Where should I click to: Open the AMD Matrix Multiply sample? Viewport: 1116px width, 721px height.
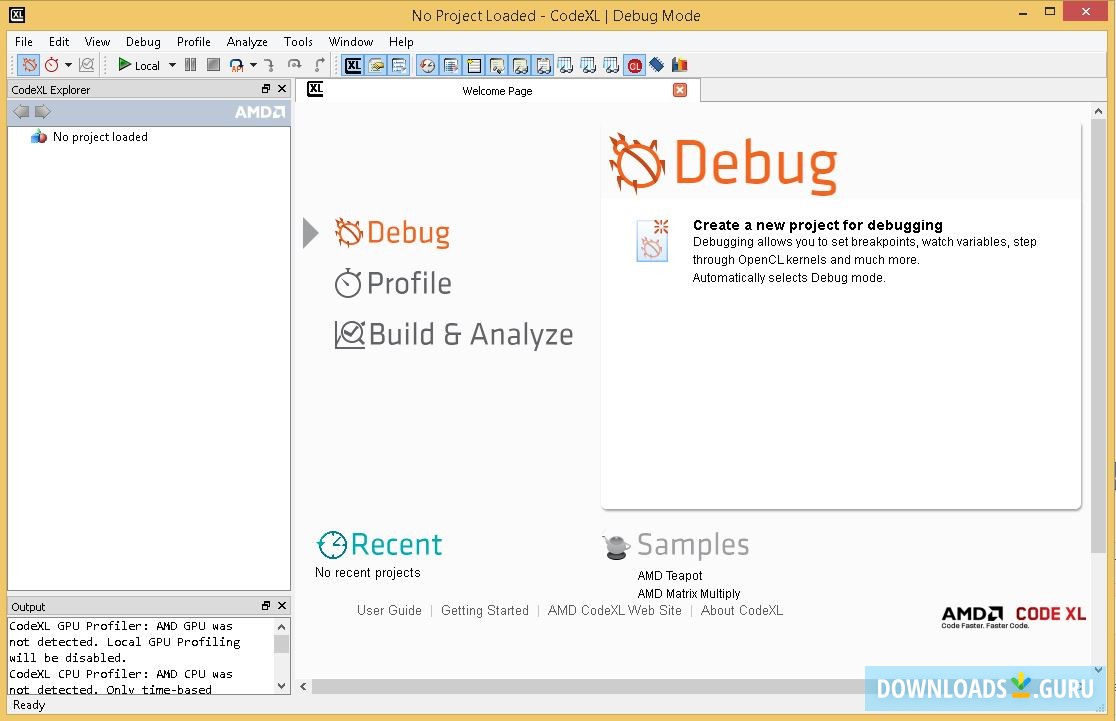click(689, 594)
